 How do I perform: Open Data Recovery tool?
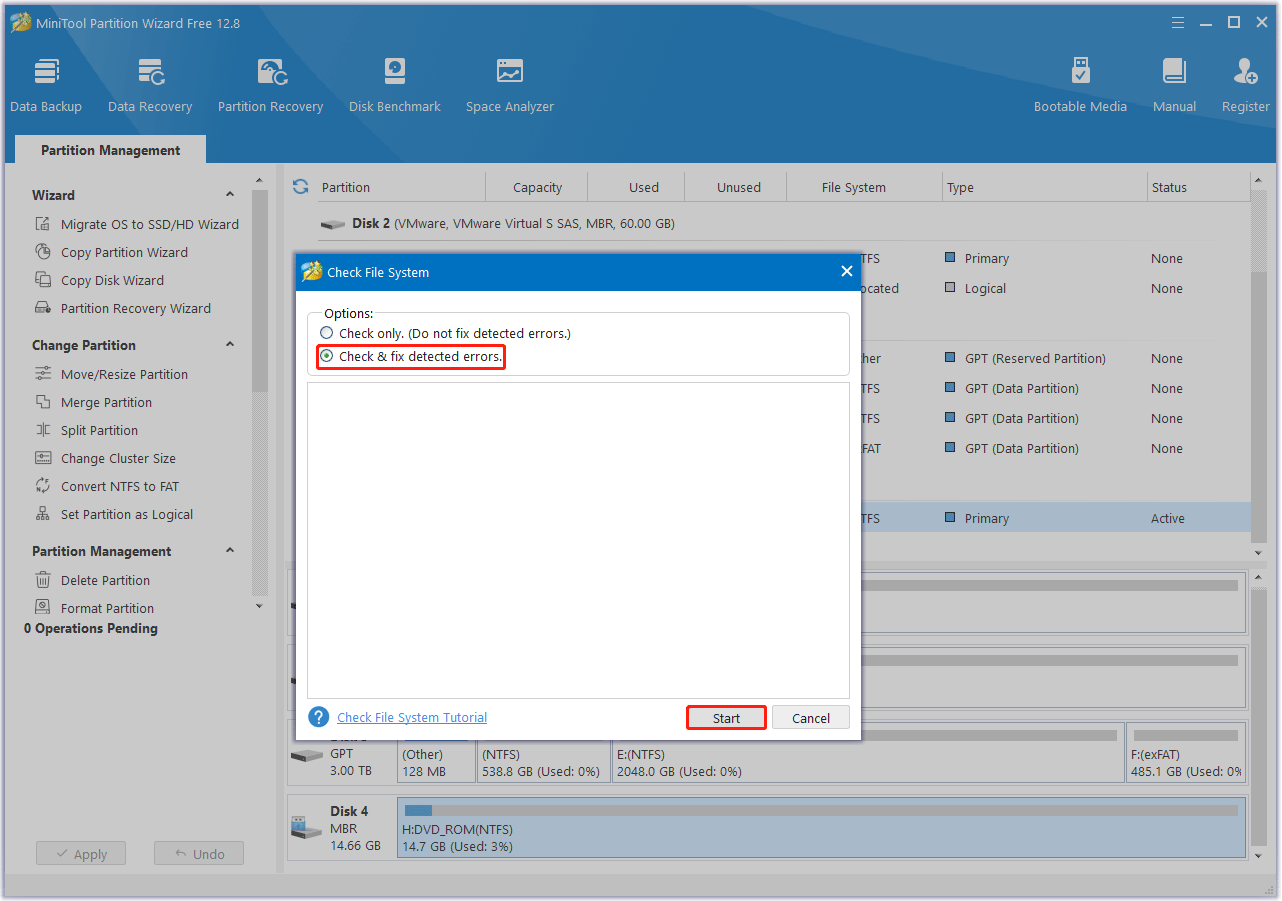coord(150,86)
